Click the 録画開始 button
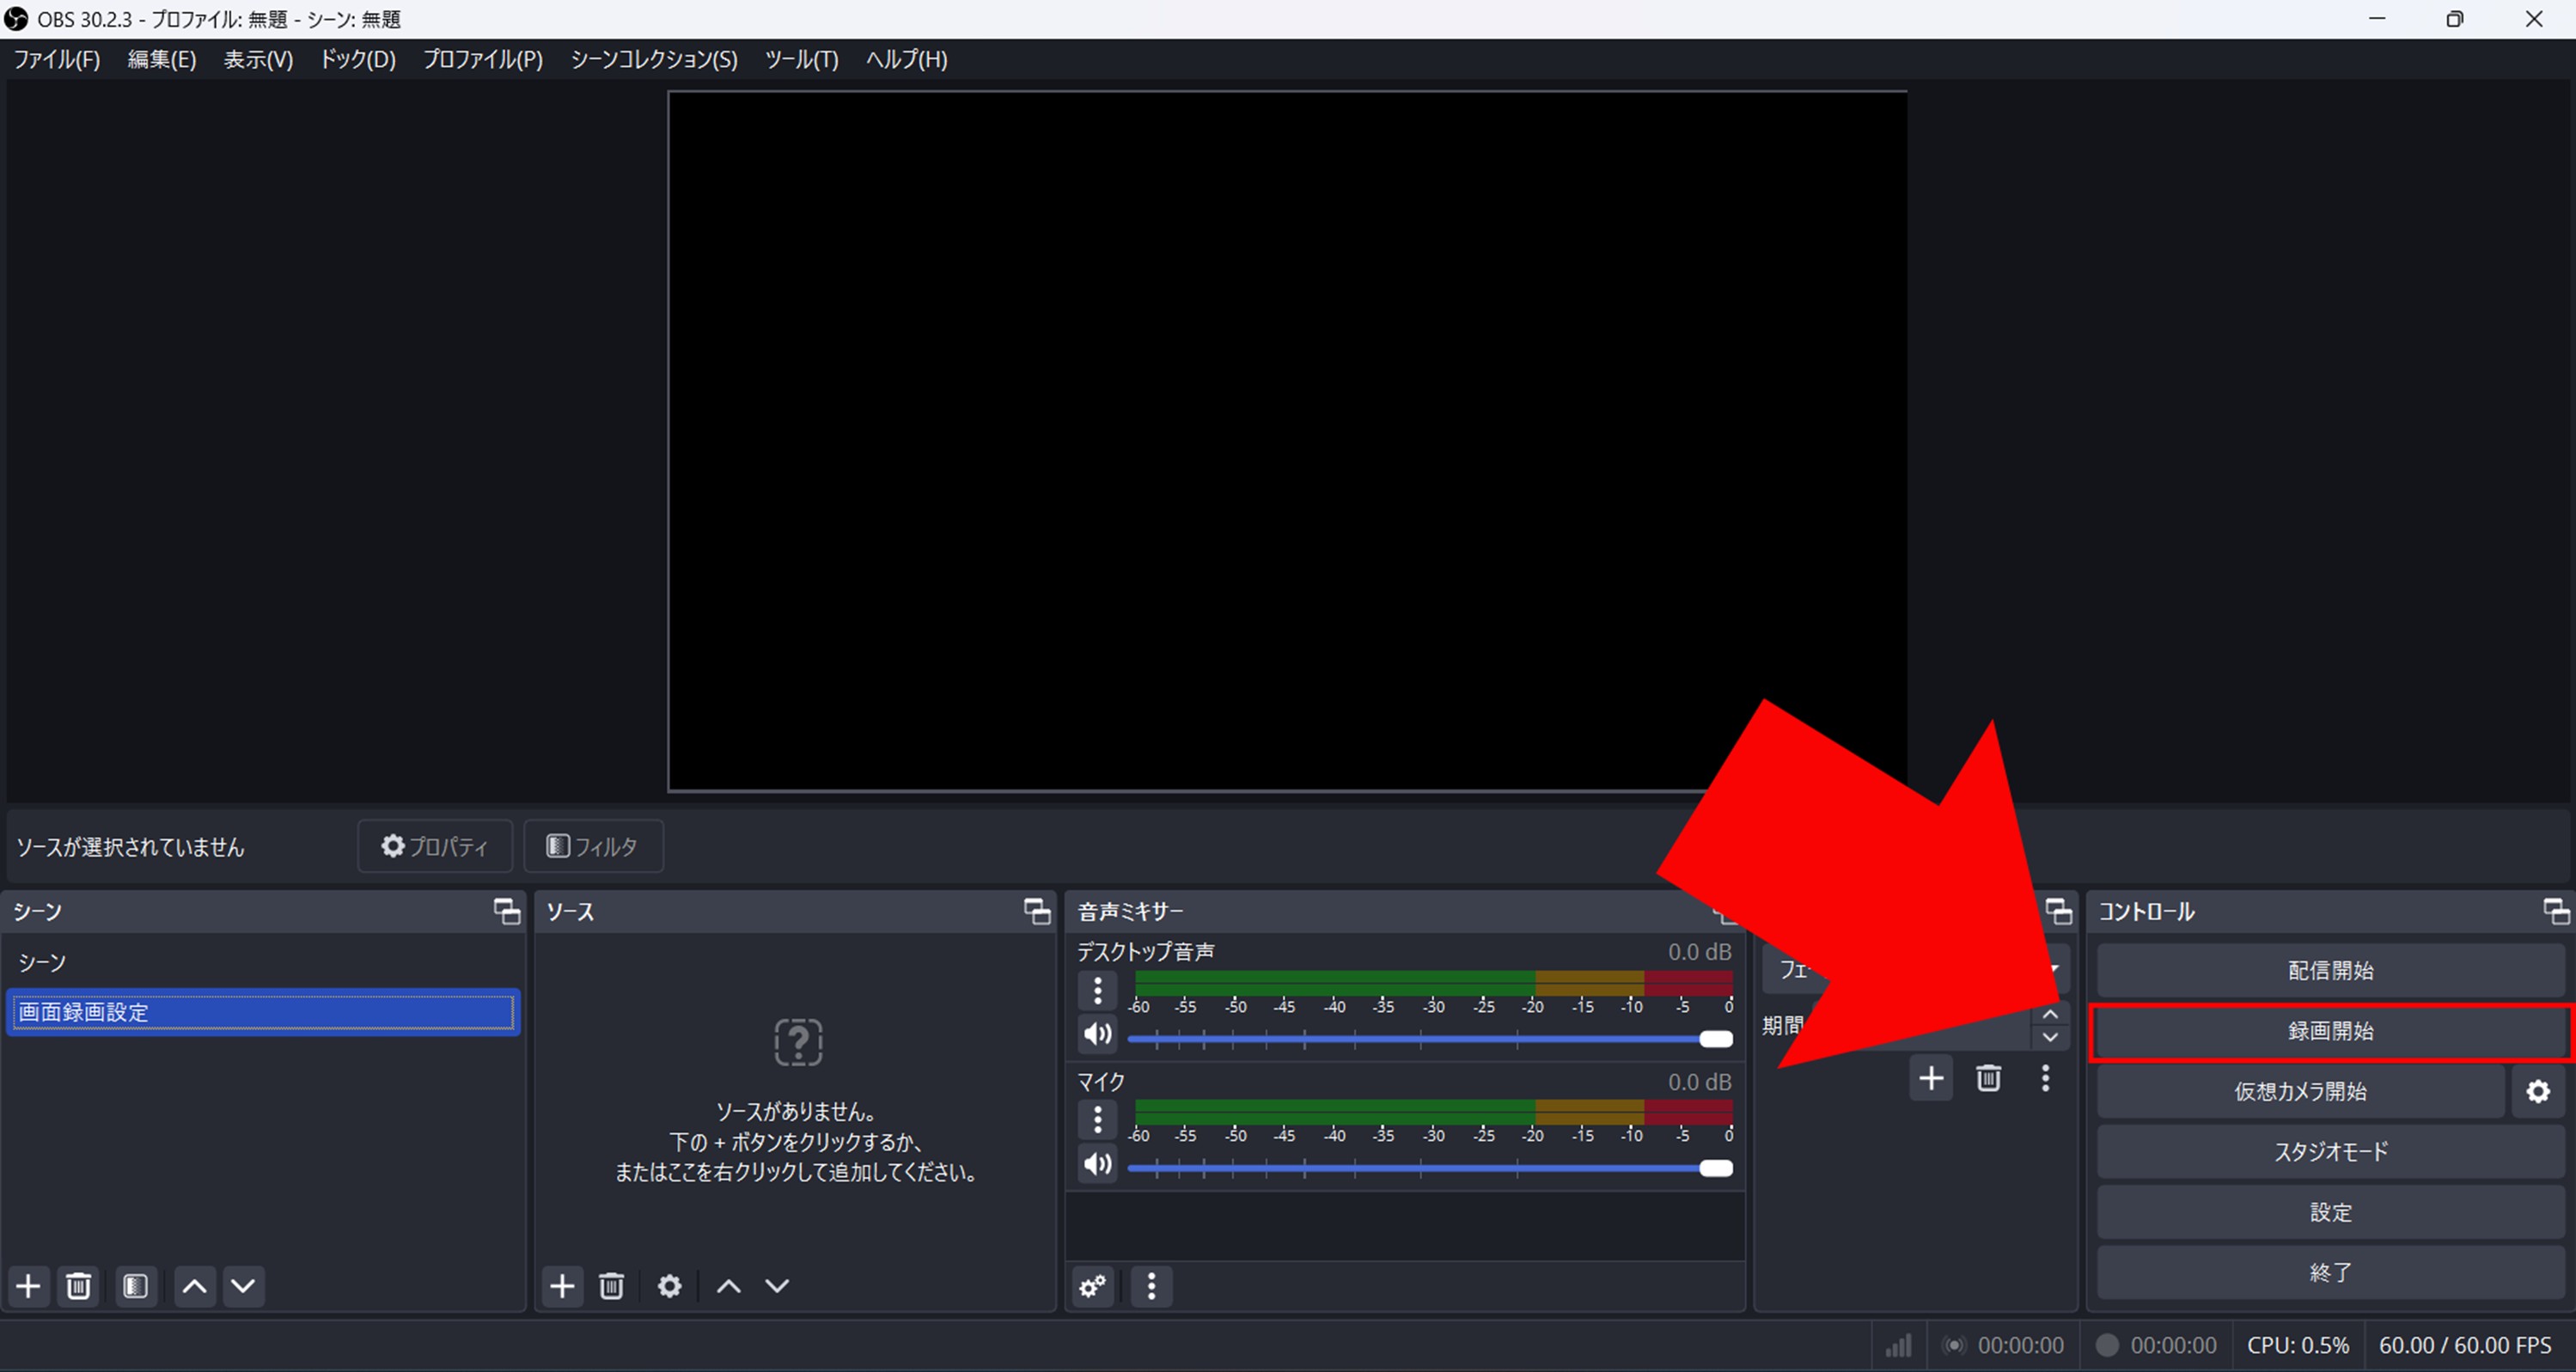2576x1372 pixels. pos(2330,1031)
